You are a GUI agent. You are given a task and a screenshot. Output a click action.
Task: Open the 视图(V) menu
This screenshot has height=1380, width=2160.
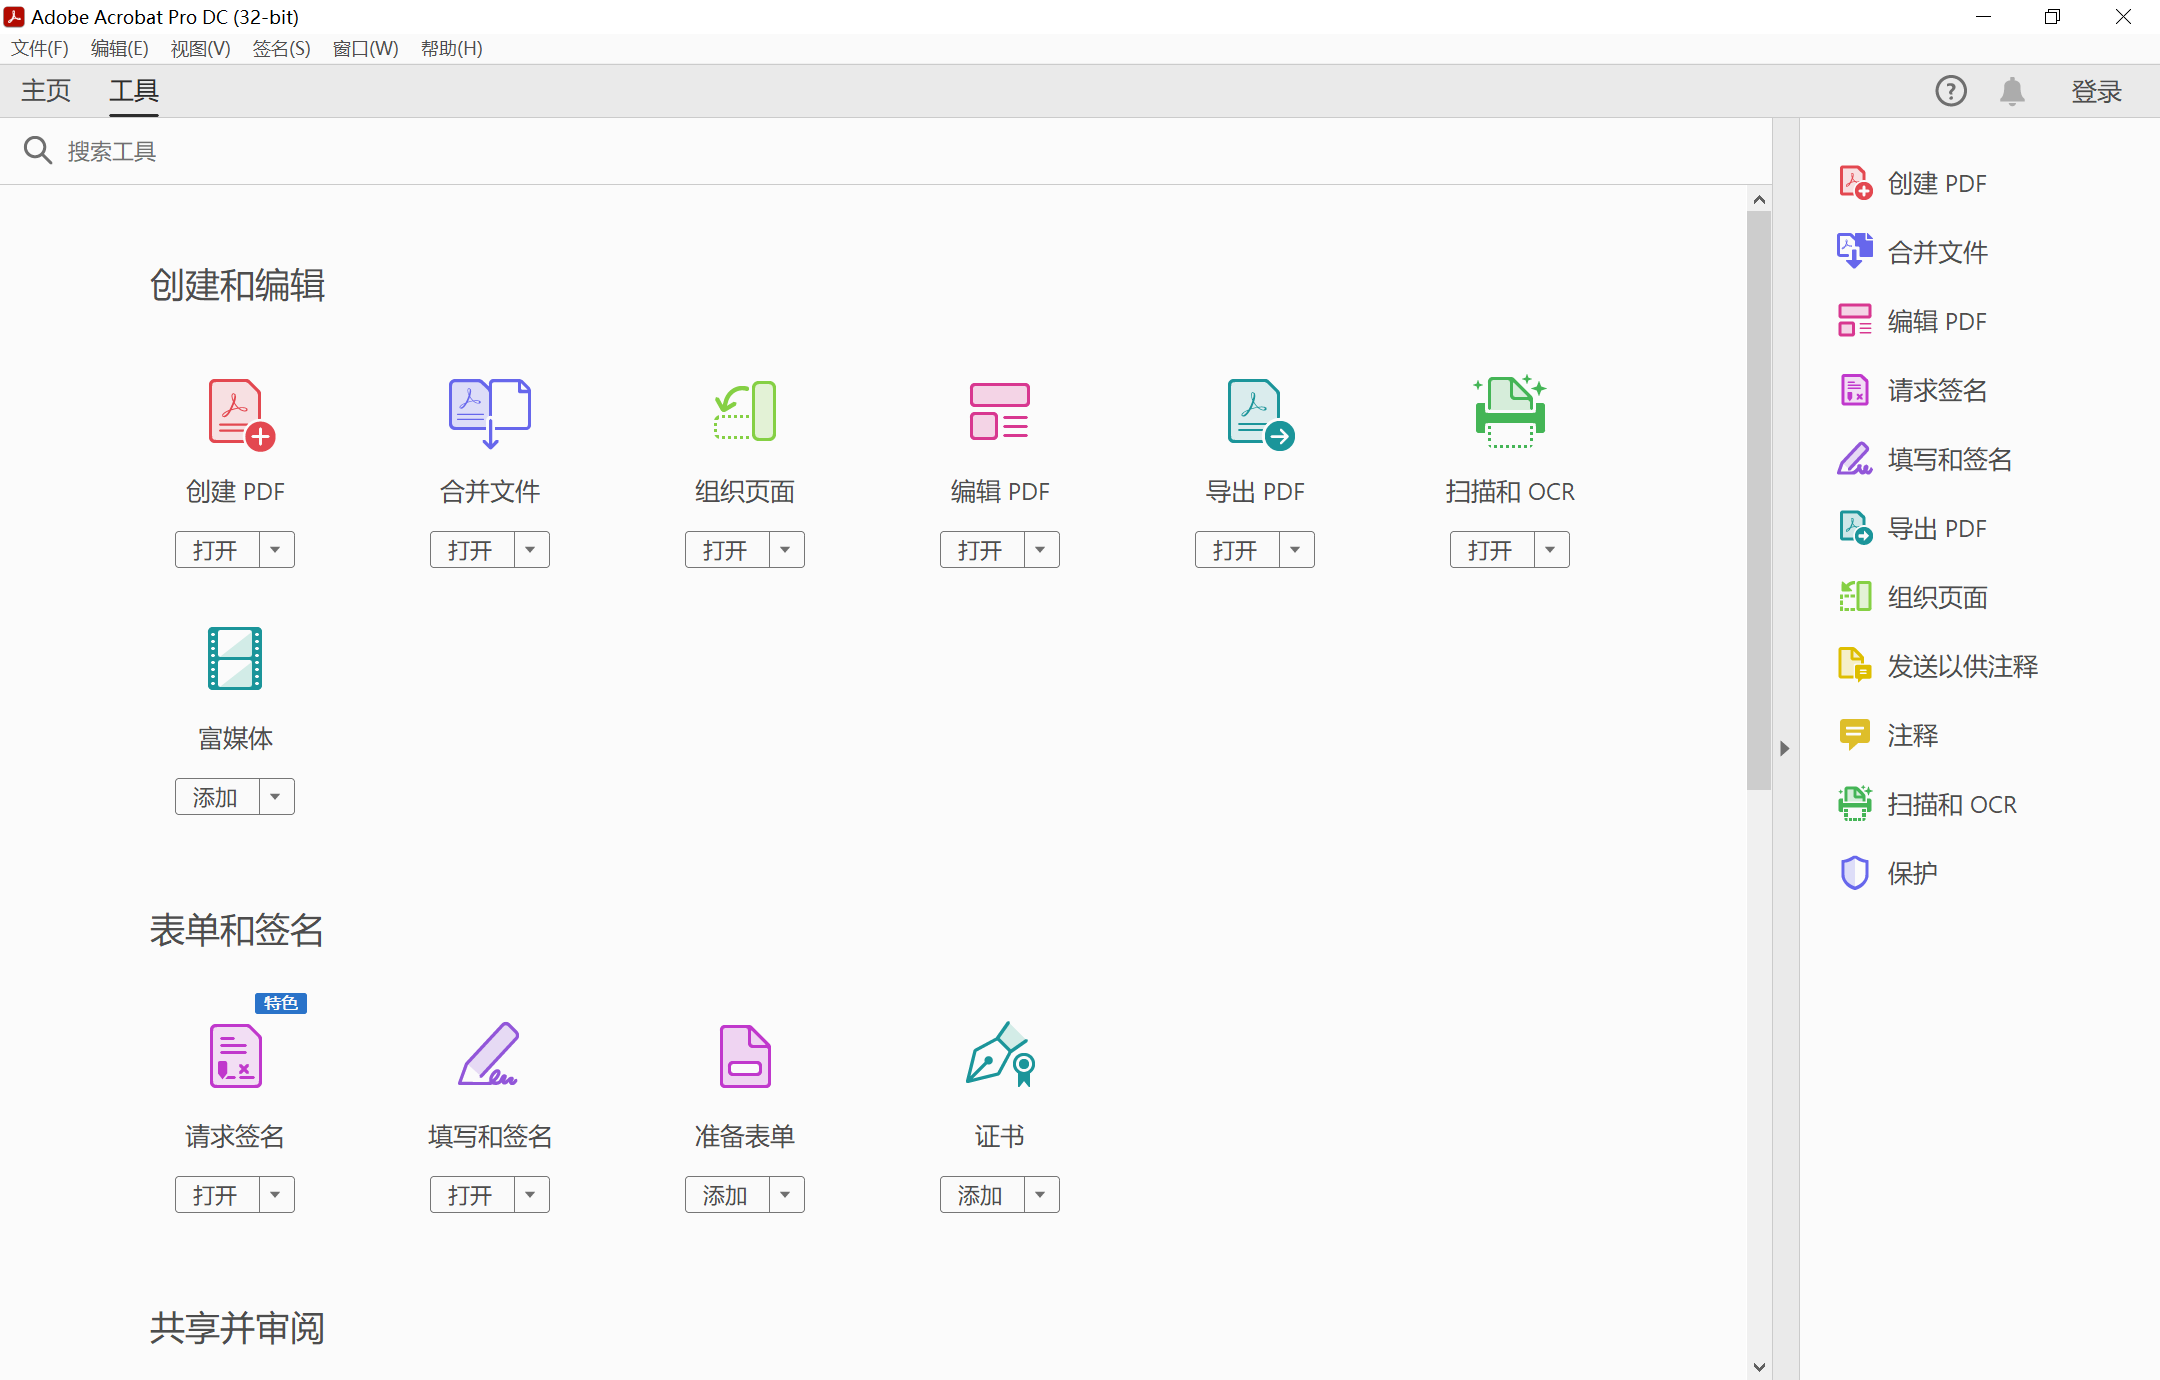[x=201, y=49]
